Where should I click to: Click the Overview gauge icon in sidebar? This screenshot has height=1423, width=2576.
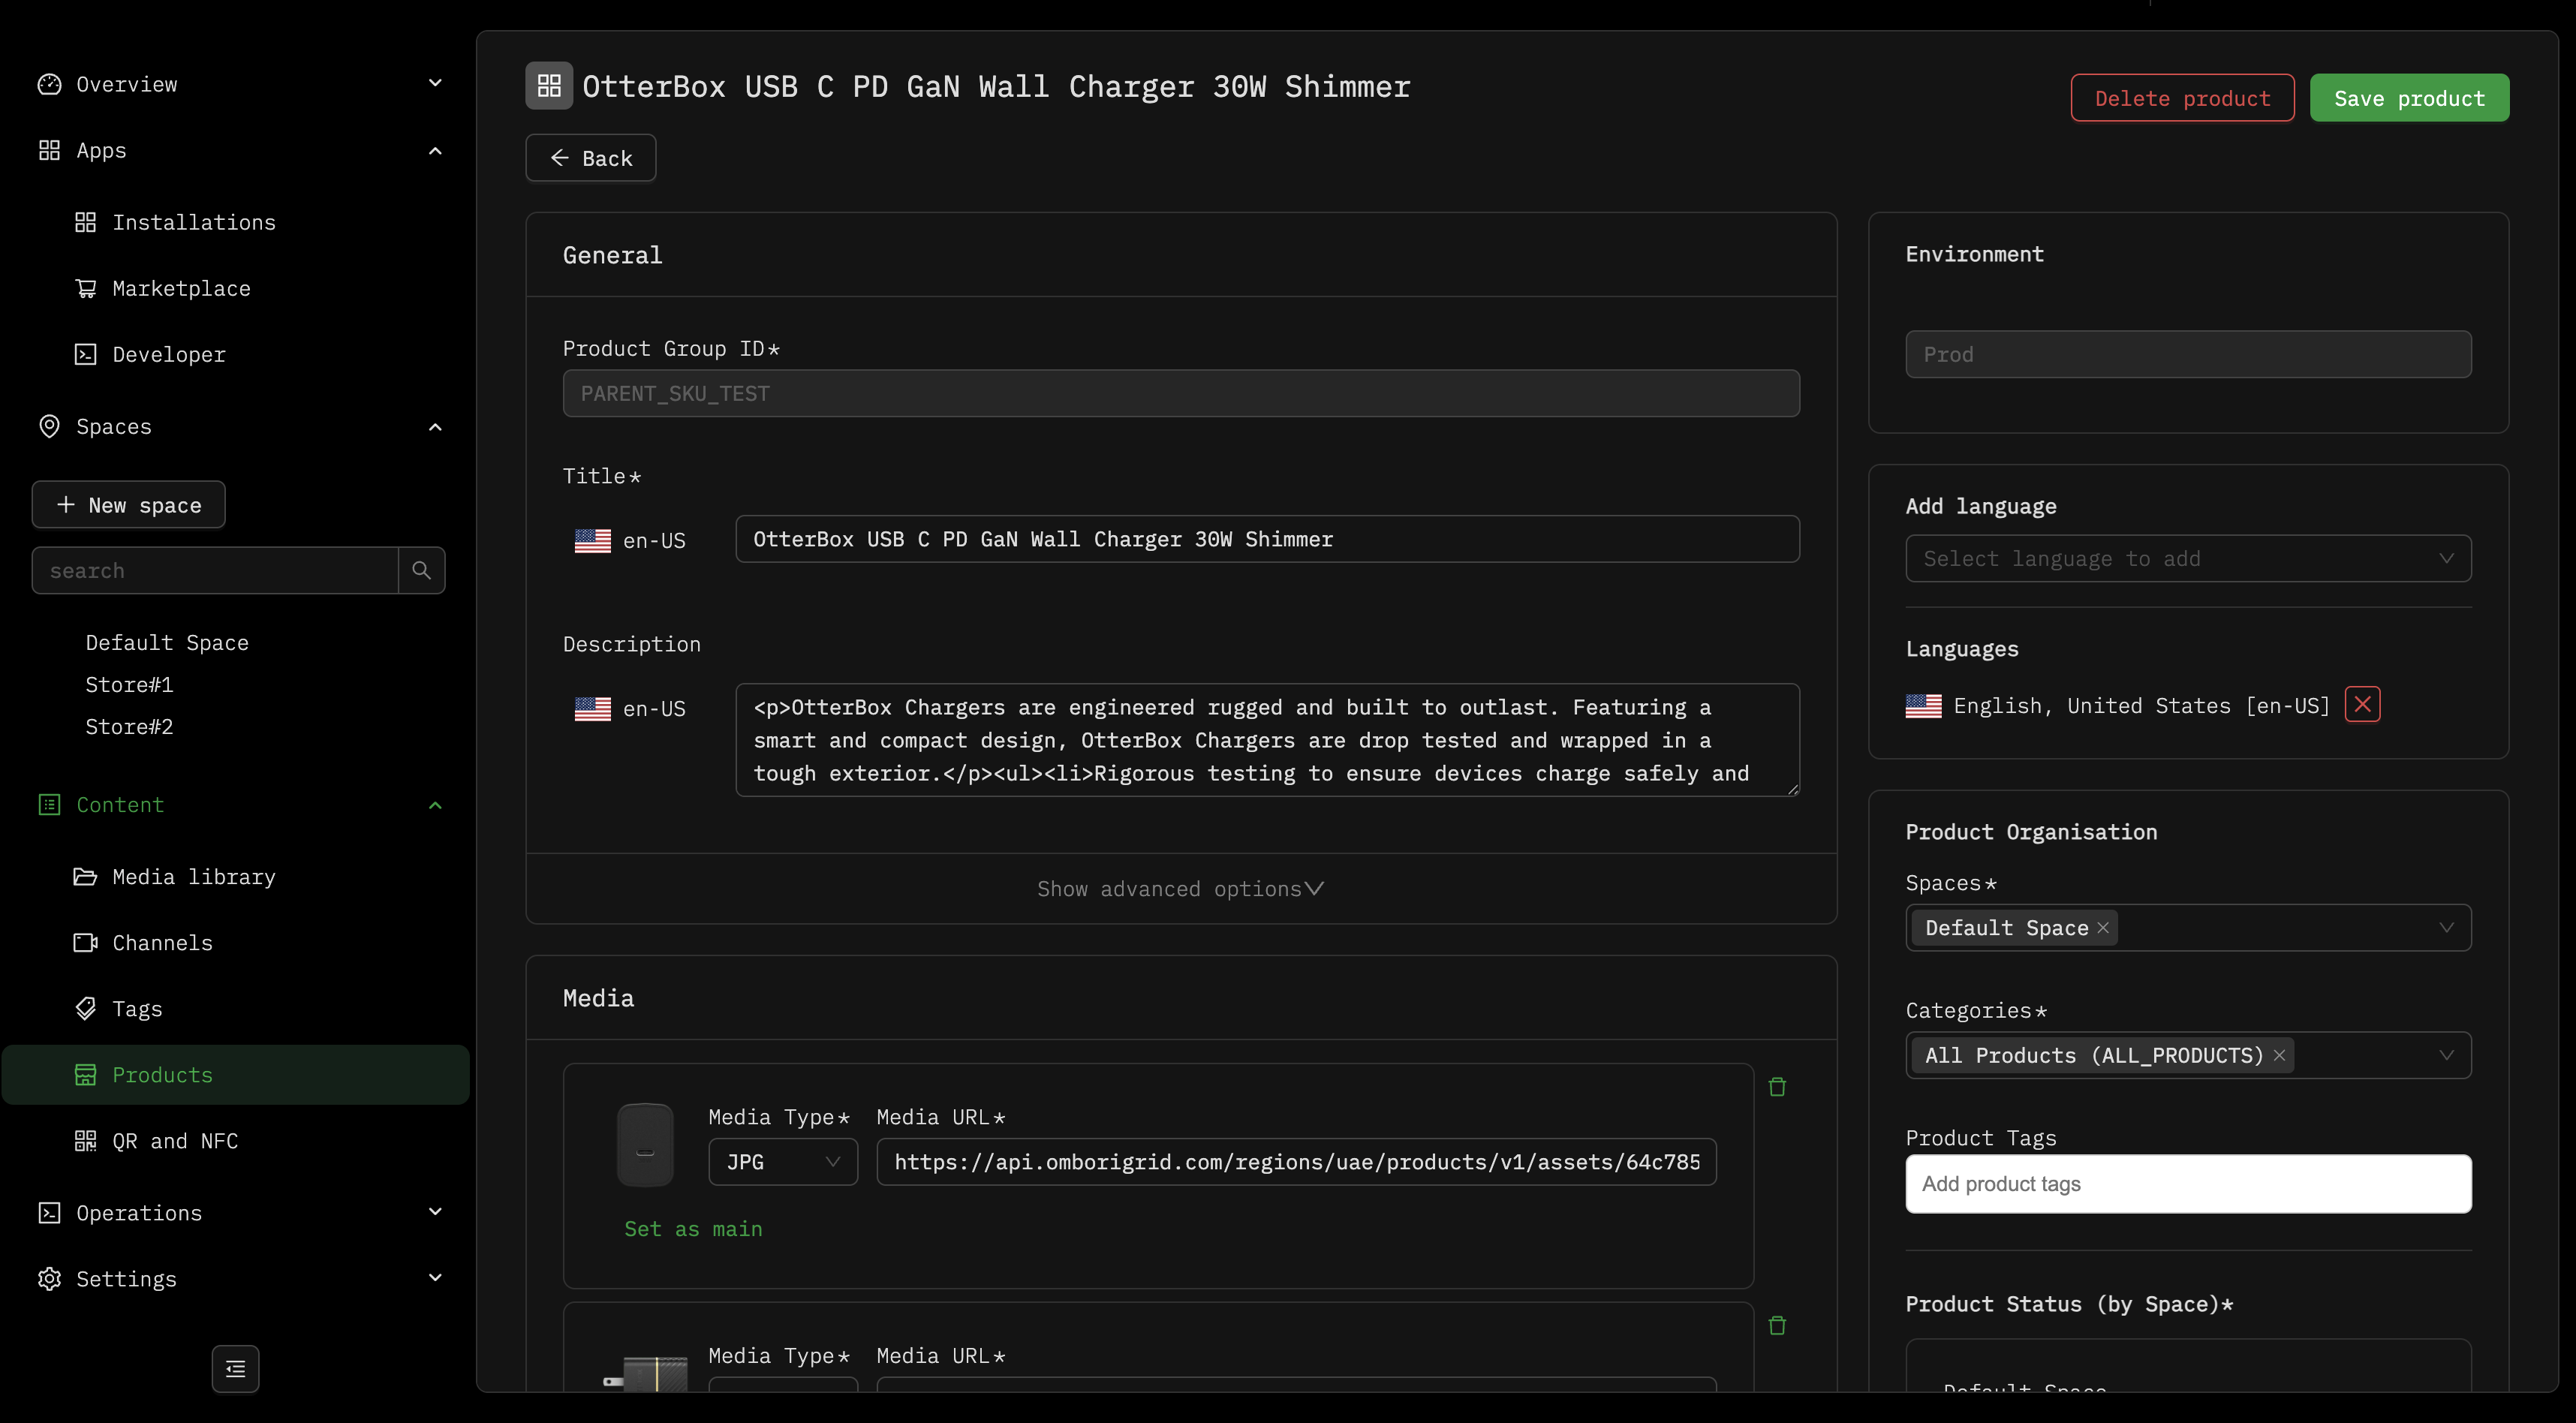[x=49, y=84]
